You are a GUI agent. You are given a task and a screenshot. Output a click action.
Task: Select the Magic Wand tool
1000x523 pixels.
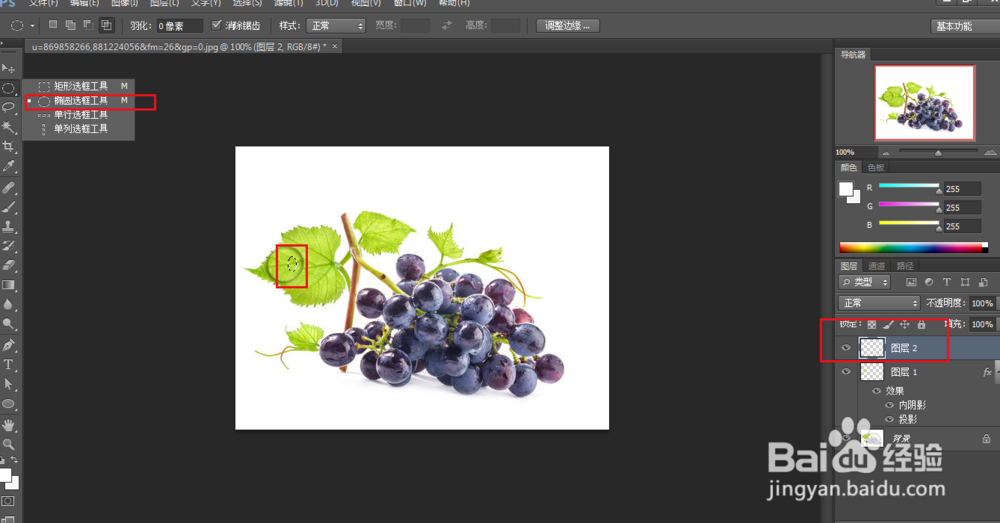coord(8,126)
